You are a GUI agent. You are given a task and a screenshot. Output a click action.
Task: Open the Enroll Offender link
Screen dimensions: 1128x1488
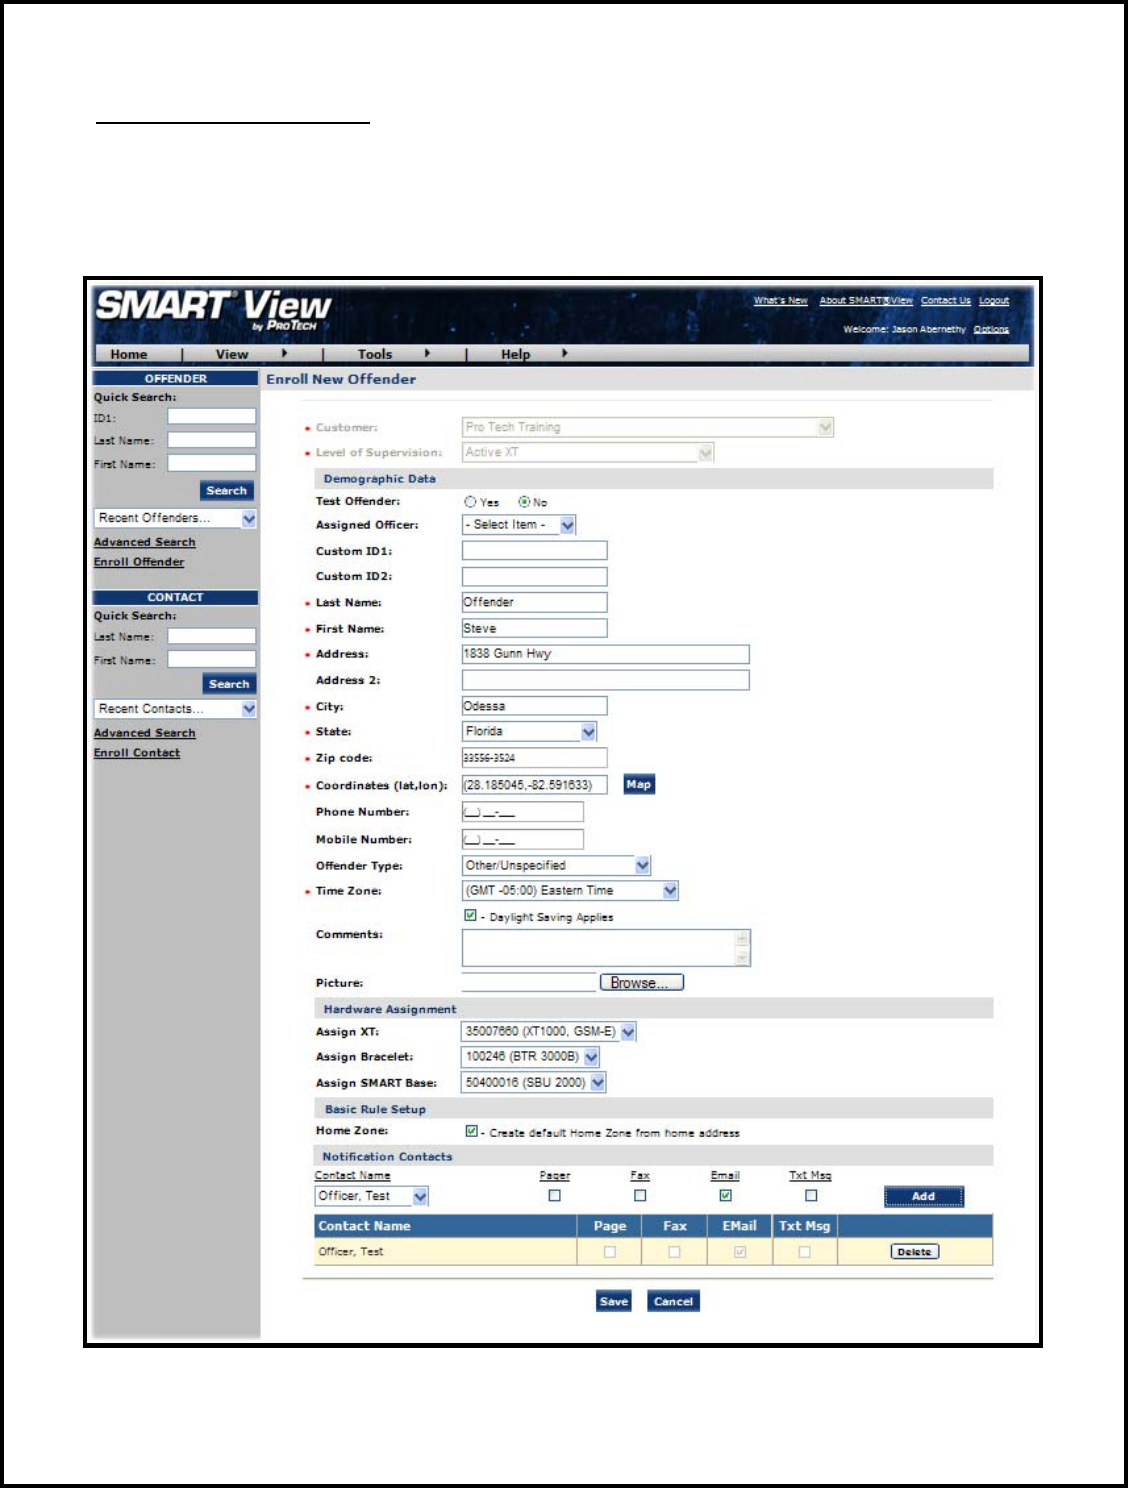(x=139, y=562)
